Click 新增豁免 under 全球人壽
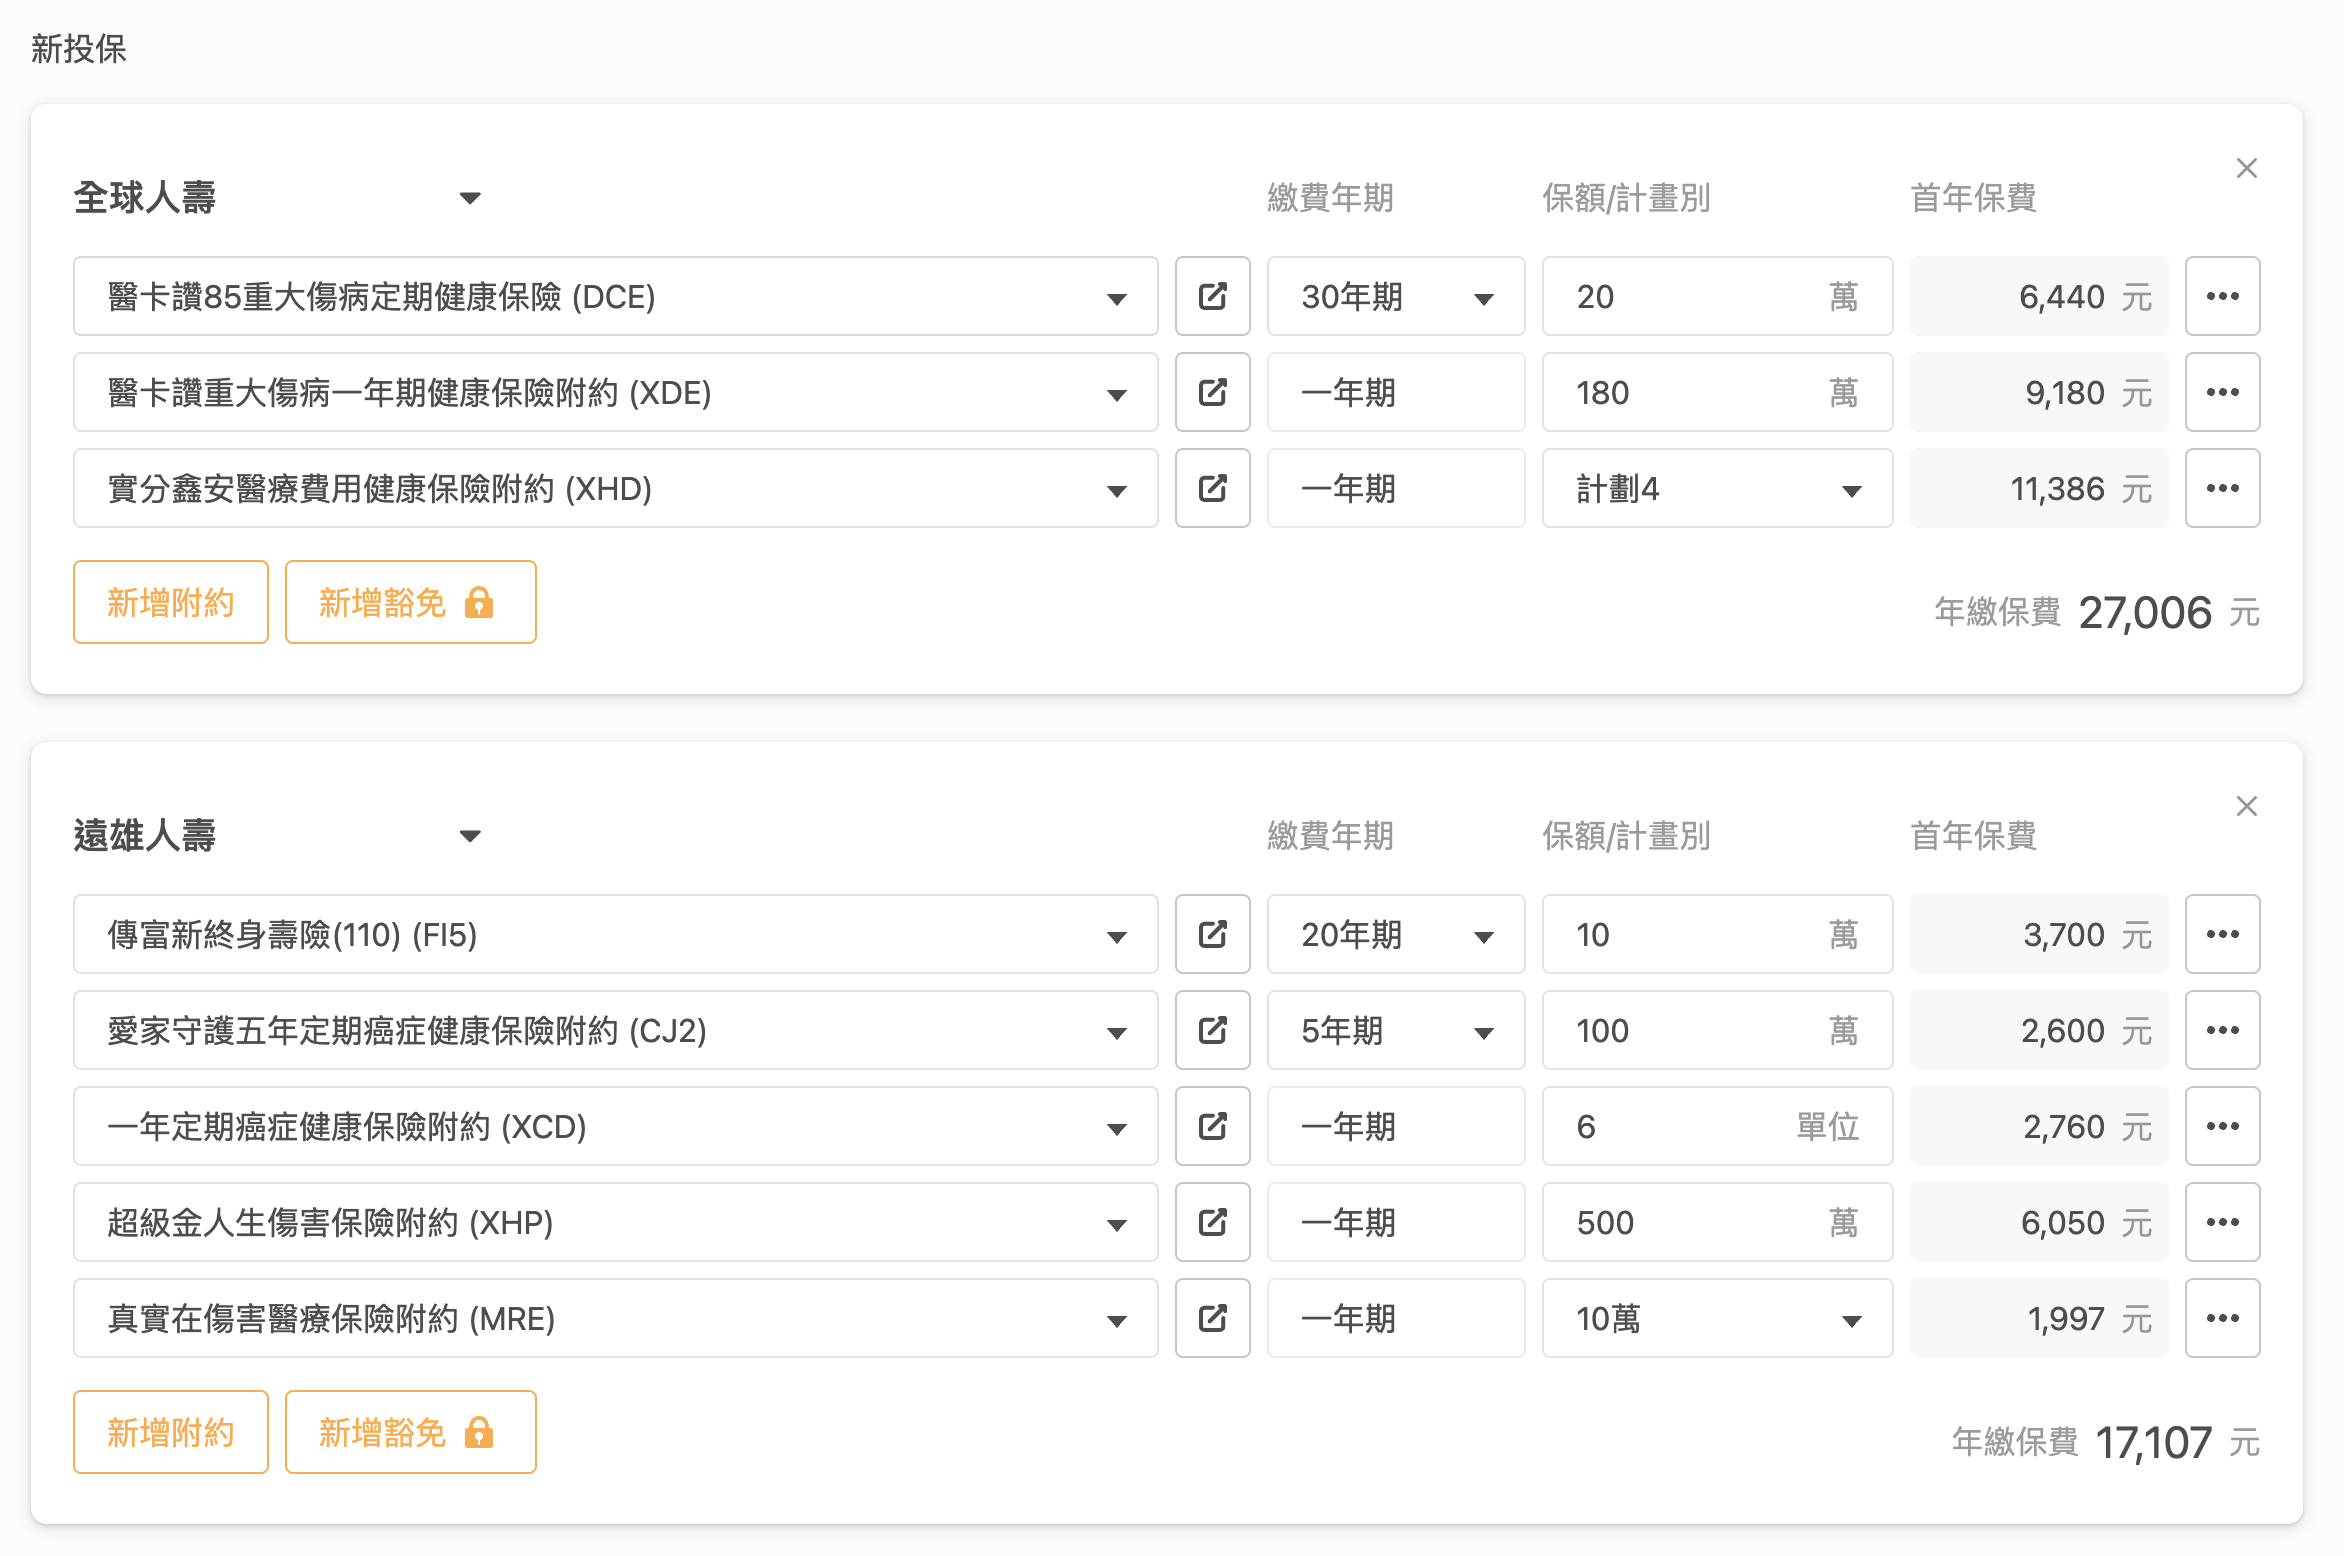The height and width of the screenshot is (1556, 2344). [410, 602]
